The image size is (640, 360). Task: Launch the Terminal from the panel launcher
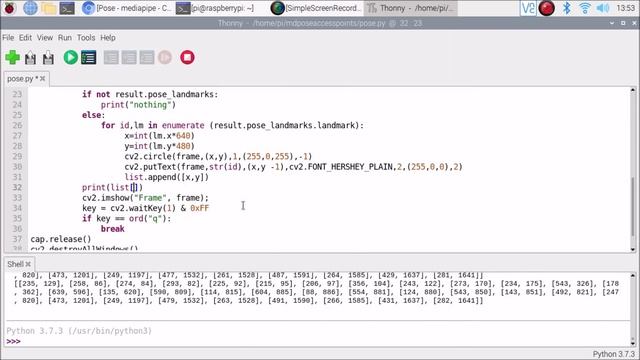click(x=67, y=8)
